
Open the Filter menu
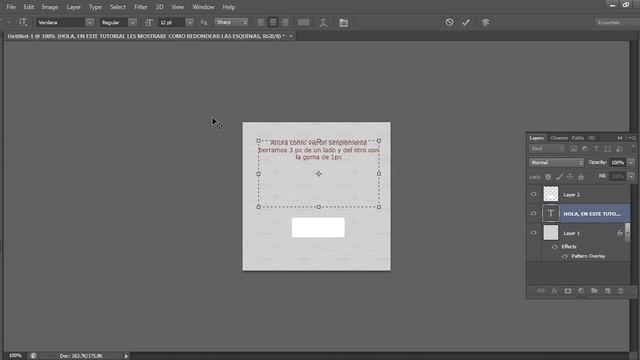(x=141, y=7)
